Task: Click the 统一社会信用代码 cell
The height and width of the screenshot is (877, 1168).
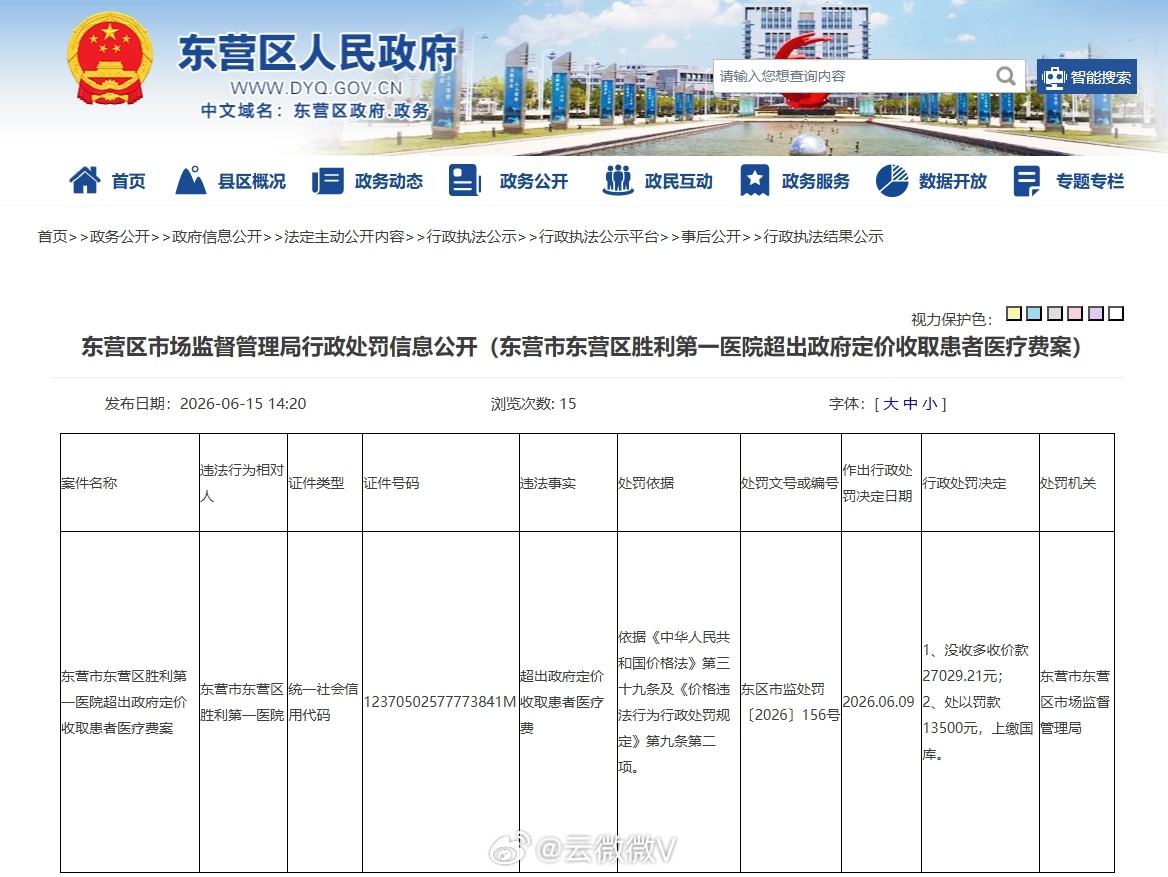Action: pyautogui.click(x=323, y=702)
